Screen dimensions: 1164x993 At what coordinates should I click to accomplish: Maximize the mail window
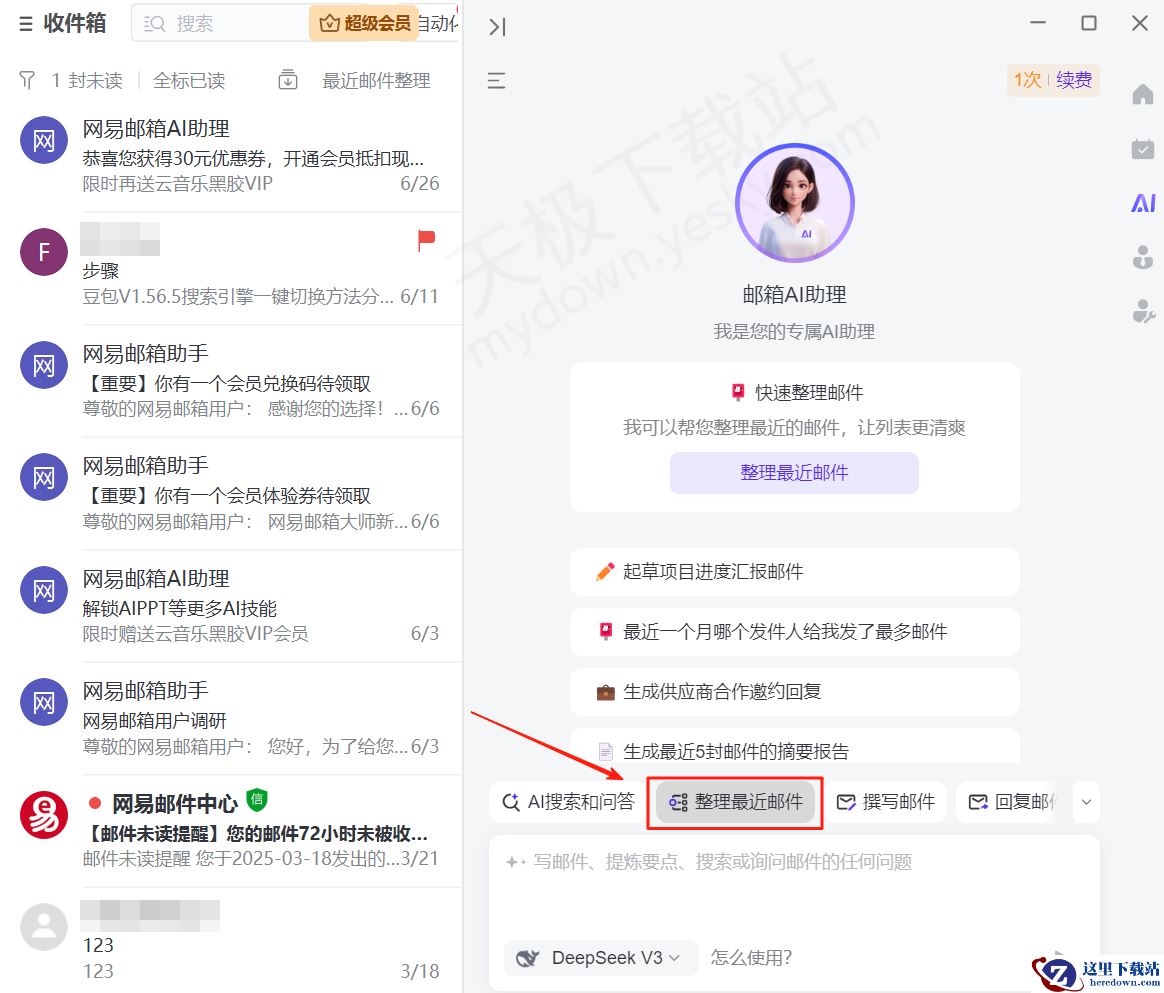(x=1088, y=23)
